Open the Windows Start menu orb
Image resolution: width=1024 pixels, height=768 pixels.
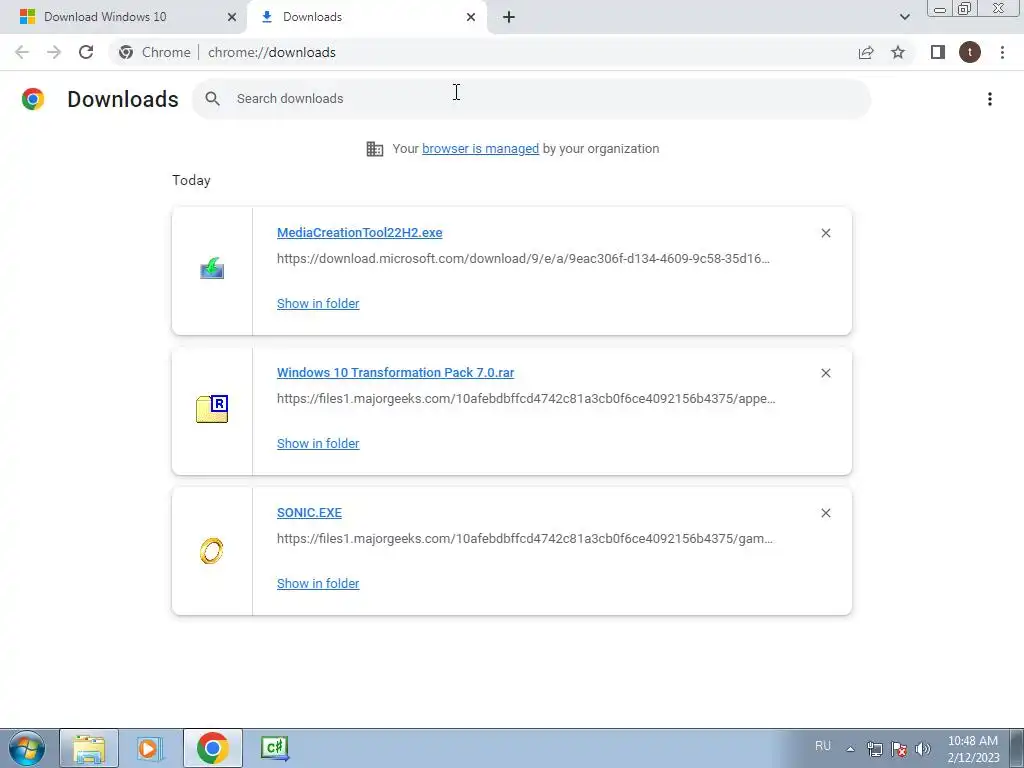click(x=27, y=748)
